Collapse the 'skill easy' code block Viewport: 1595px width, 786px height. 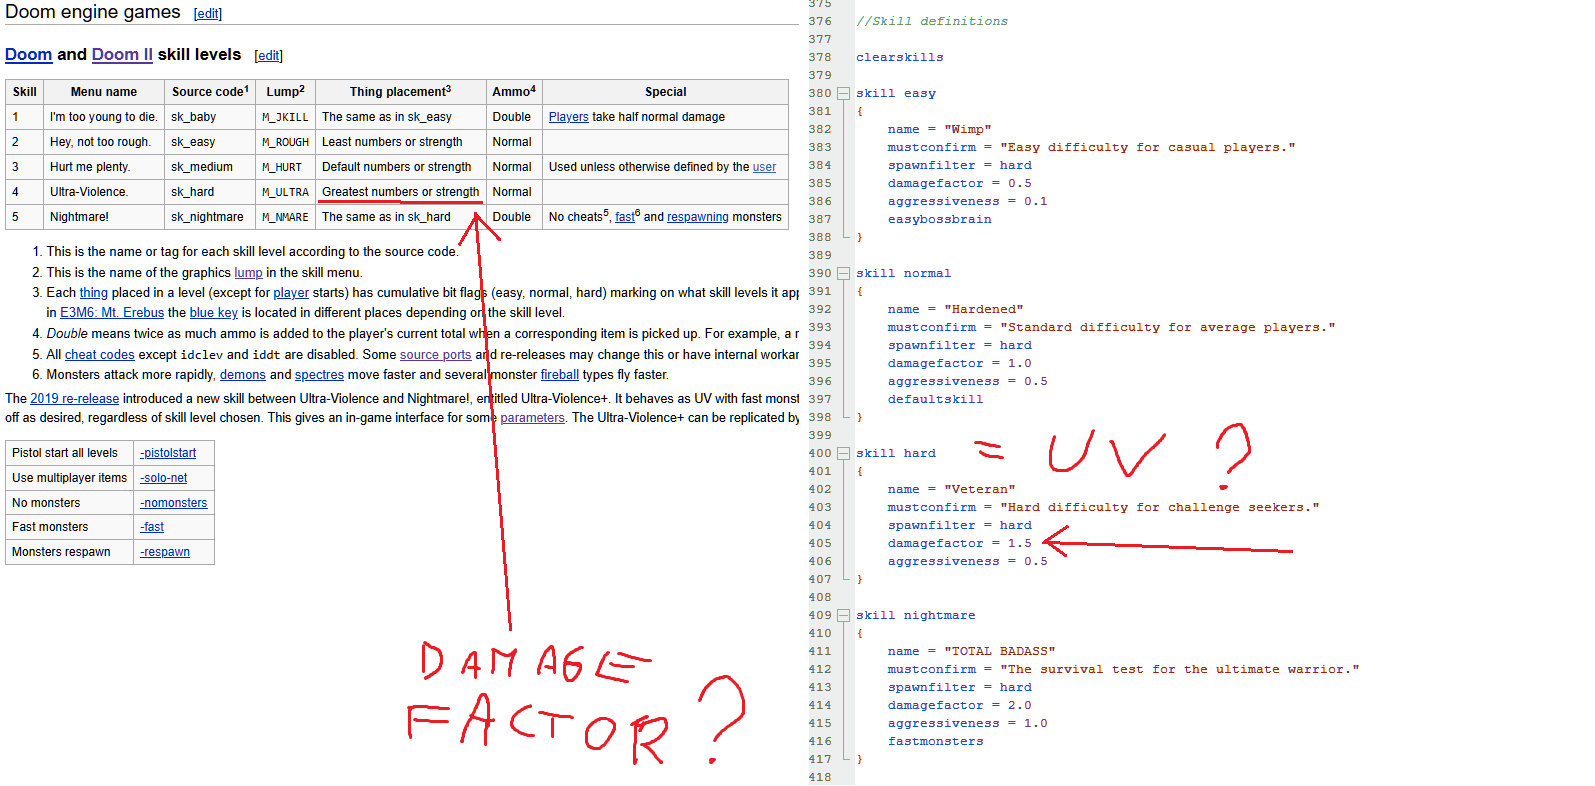tap(843, 93)
